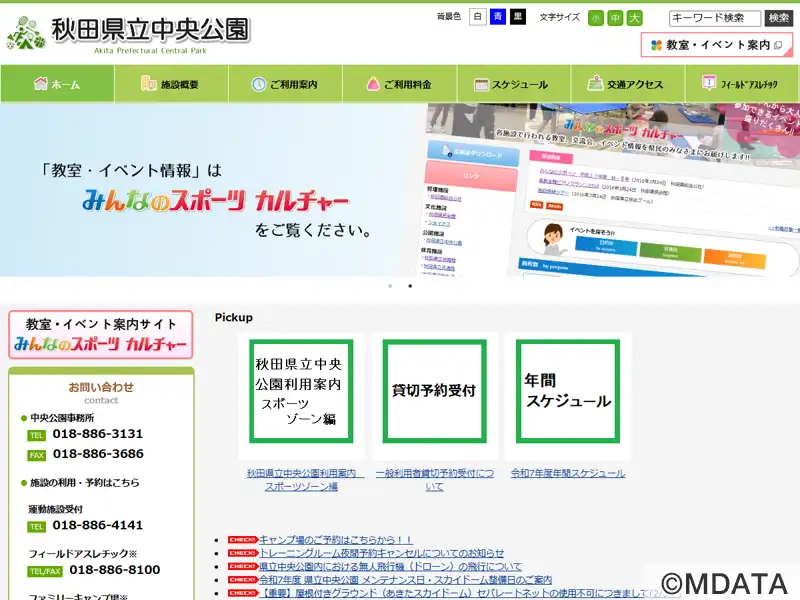Click the calendar icon for スケジュール
This screenshot has width=800, height=600.
tap(482, 84)
